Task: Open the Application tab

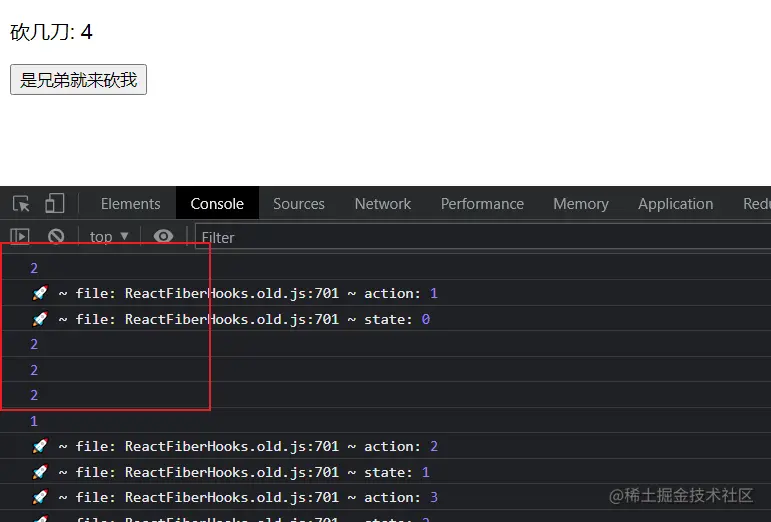Action: [675, 203]
